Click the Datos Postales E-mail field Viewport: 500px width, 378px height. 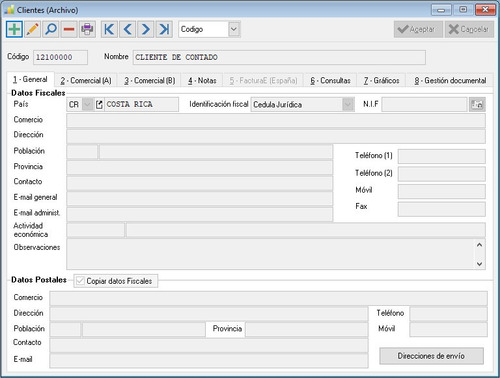tap(209, 361)
